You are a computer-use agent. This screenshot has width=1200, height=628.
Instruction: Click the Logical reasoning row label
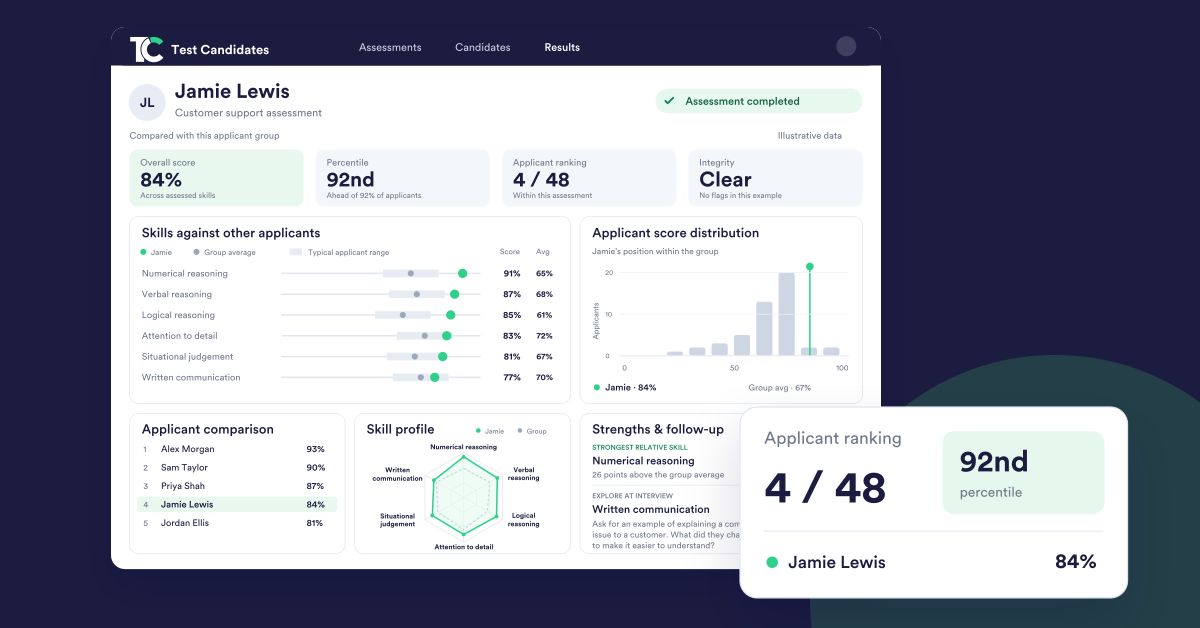[178, 315]
